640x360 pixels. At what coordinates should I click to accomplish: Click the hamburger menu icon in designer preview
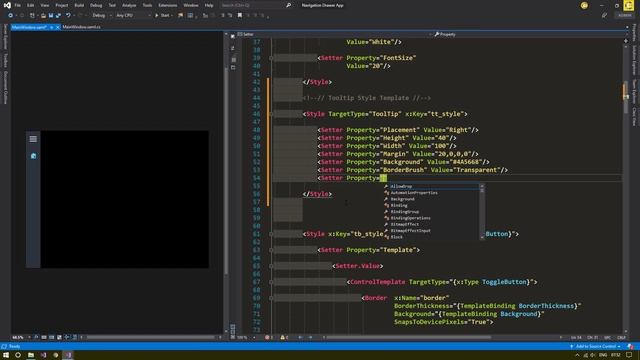click(x=33, y=139)
